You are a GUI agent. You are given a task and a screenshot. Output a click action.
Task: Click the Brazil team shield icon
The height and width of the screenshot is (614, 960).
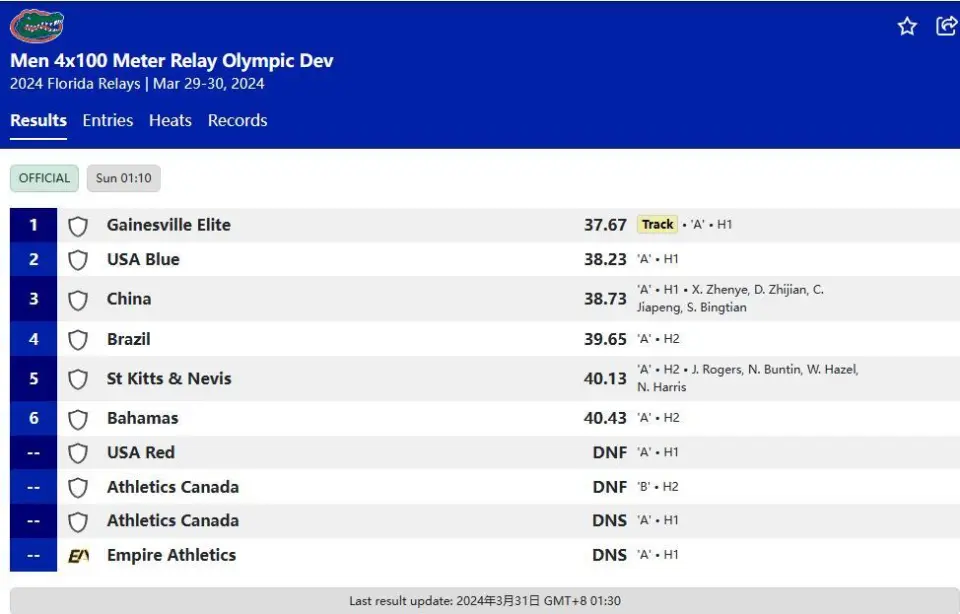coord(78,340)
